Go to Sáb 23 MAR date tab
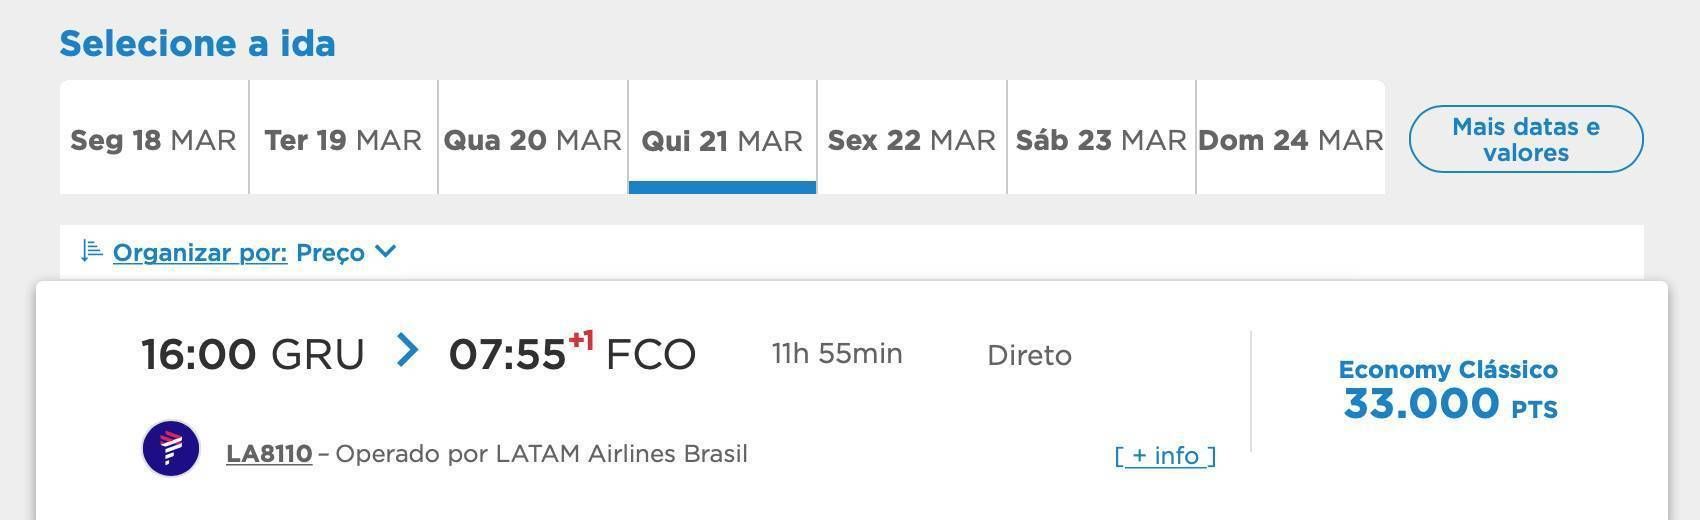The image size is (1700, 520). (1101, 137)
